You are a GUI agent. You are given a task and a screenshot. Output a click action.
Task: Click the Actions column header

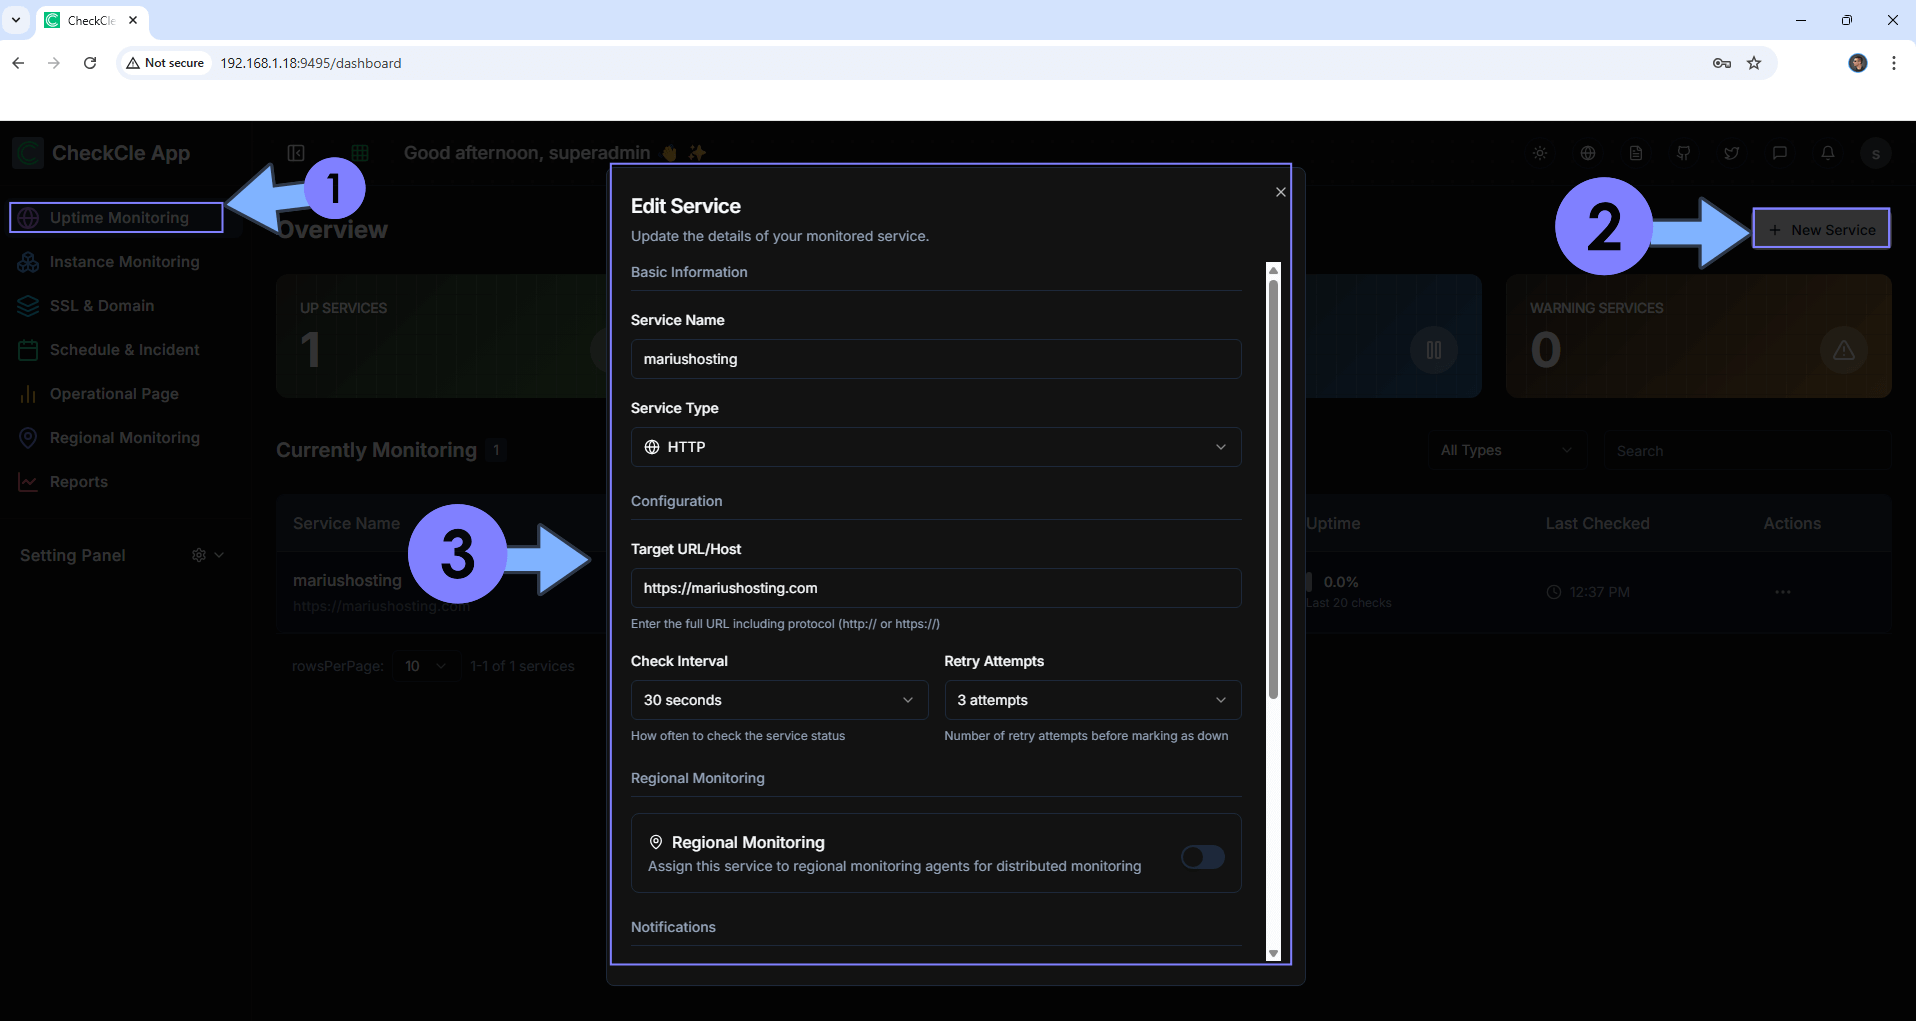point(1792,523)
